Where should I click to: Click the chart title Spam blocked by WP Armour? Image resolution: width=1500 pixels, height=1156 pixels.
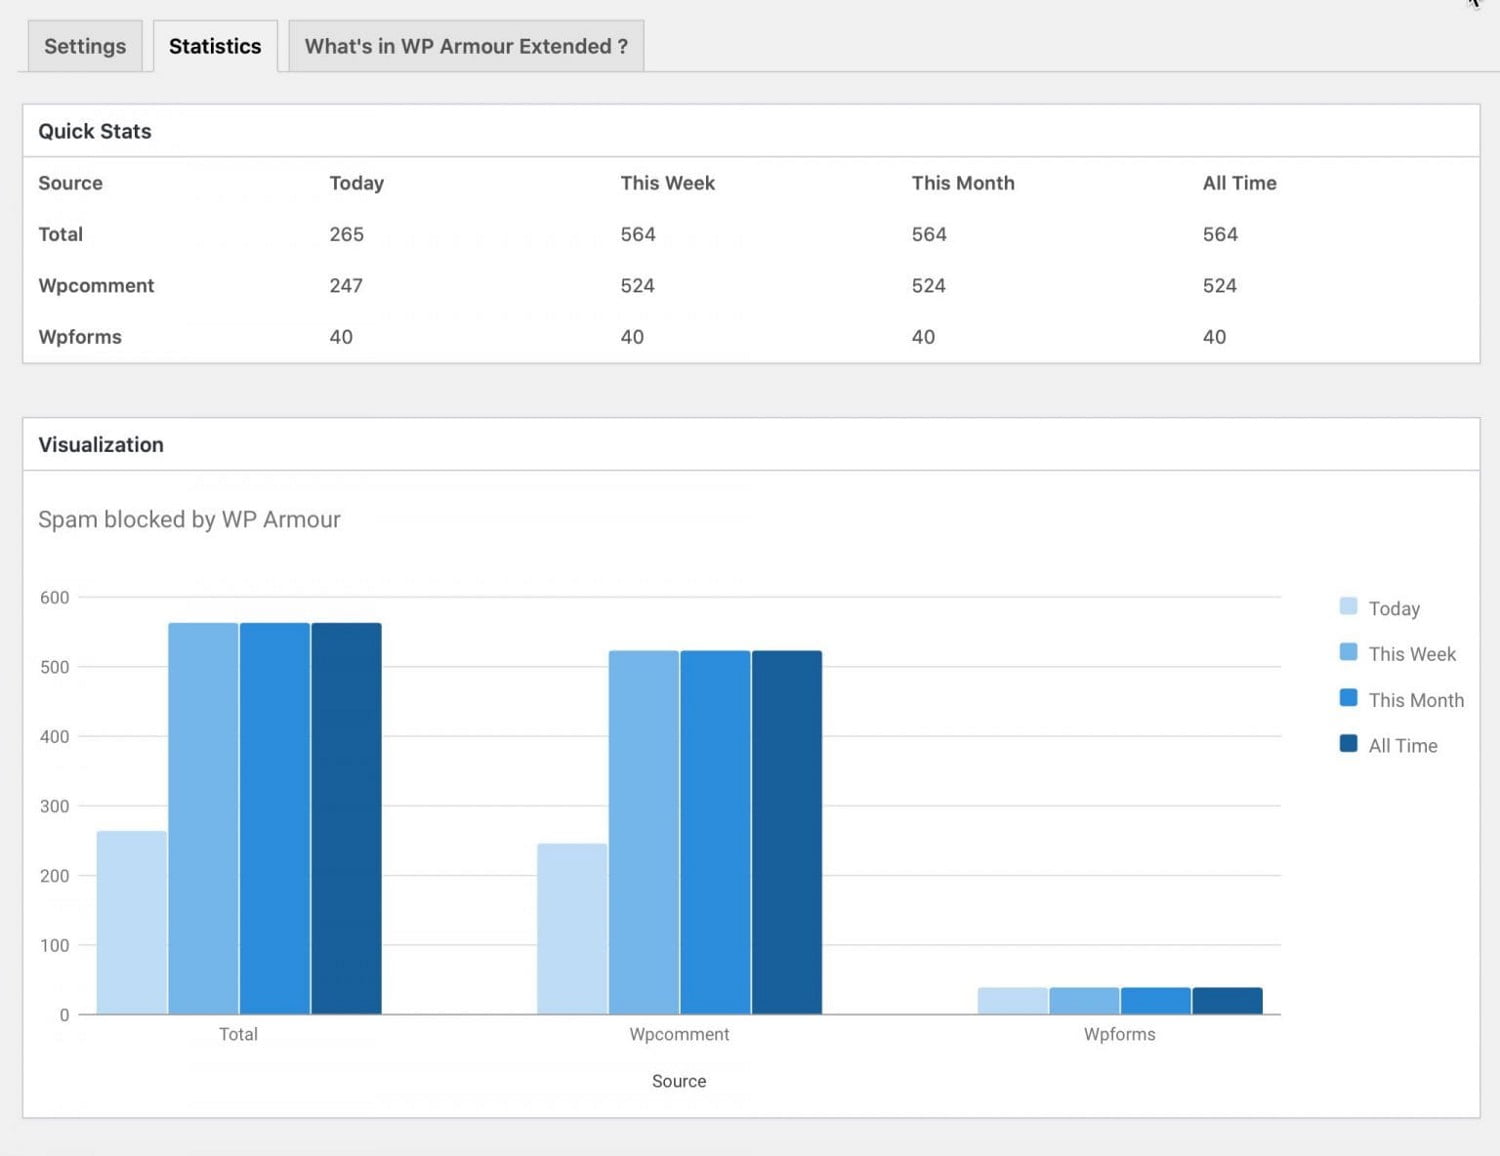tap(189, 519)
